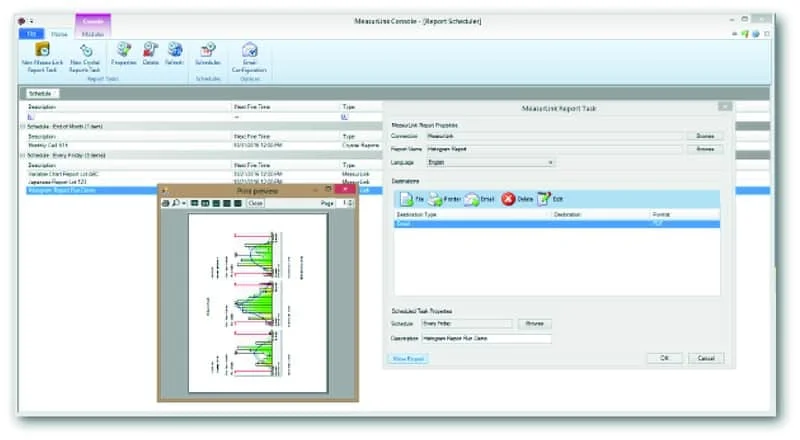Screen dimensions: 800x440
Task: Add a File destination
Action: click(x=412, y=199)
